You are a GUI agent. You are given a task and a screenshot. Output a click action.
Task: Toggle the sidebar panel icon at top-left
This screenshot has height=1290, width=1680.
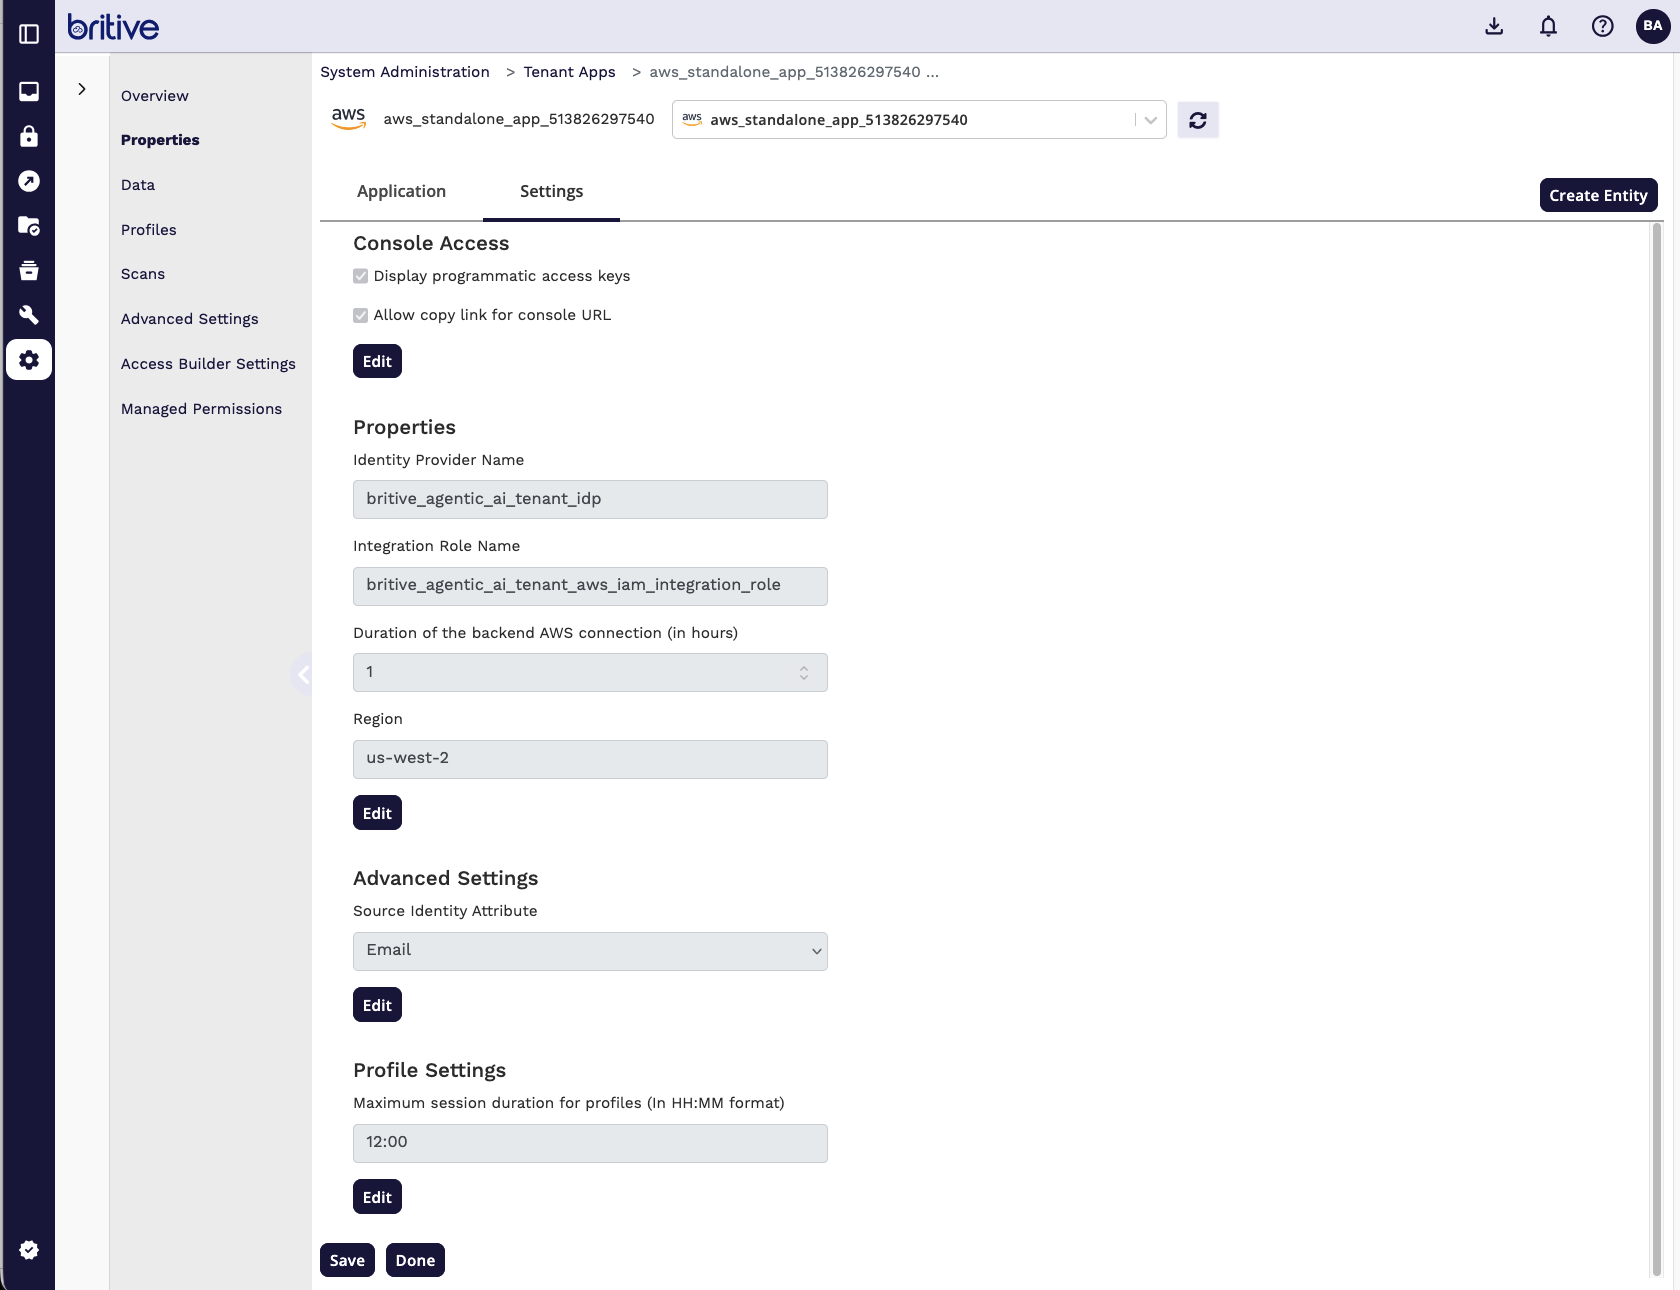coord(29,34)
